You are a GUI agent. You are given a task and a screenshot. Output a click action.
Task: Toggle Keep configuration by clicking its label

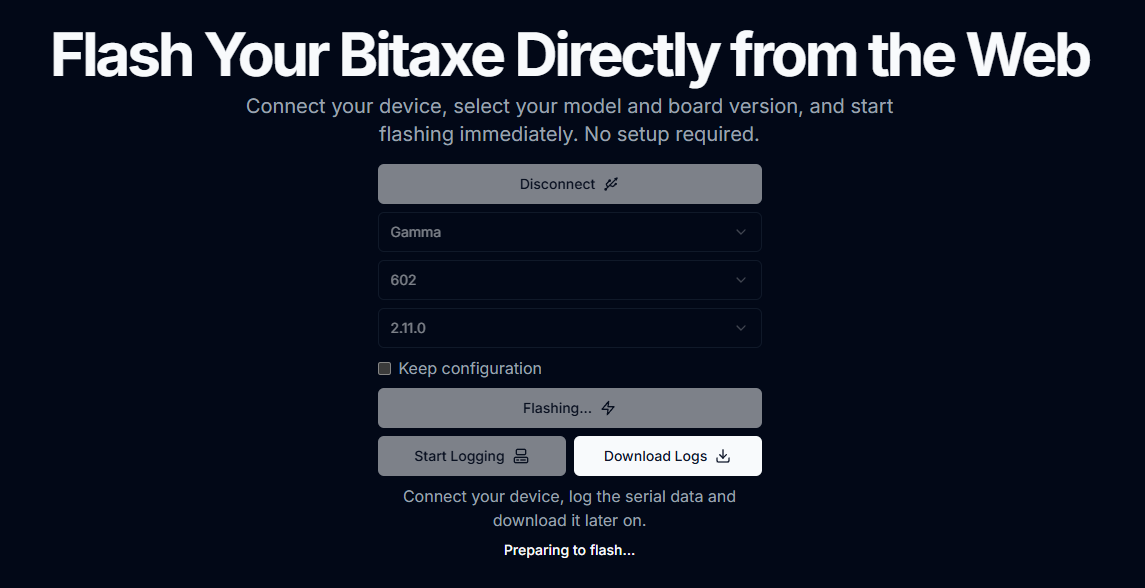pos(469,368)
